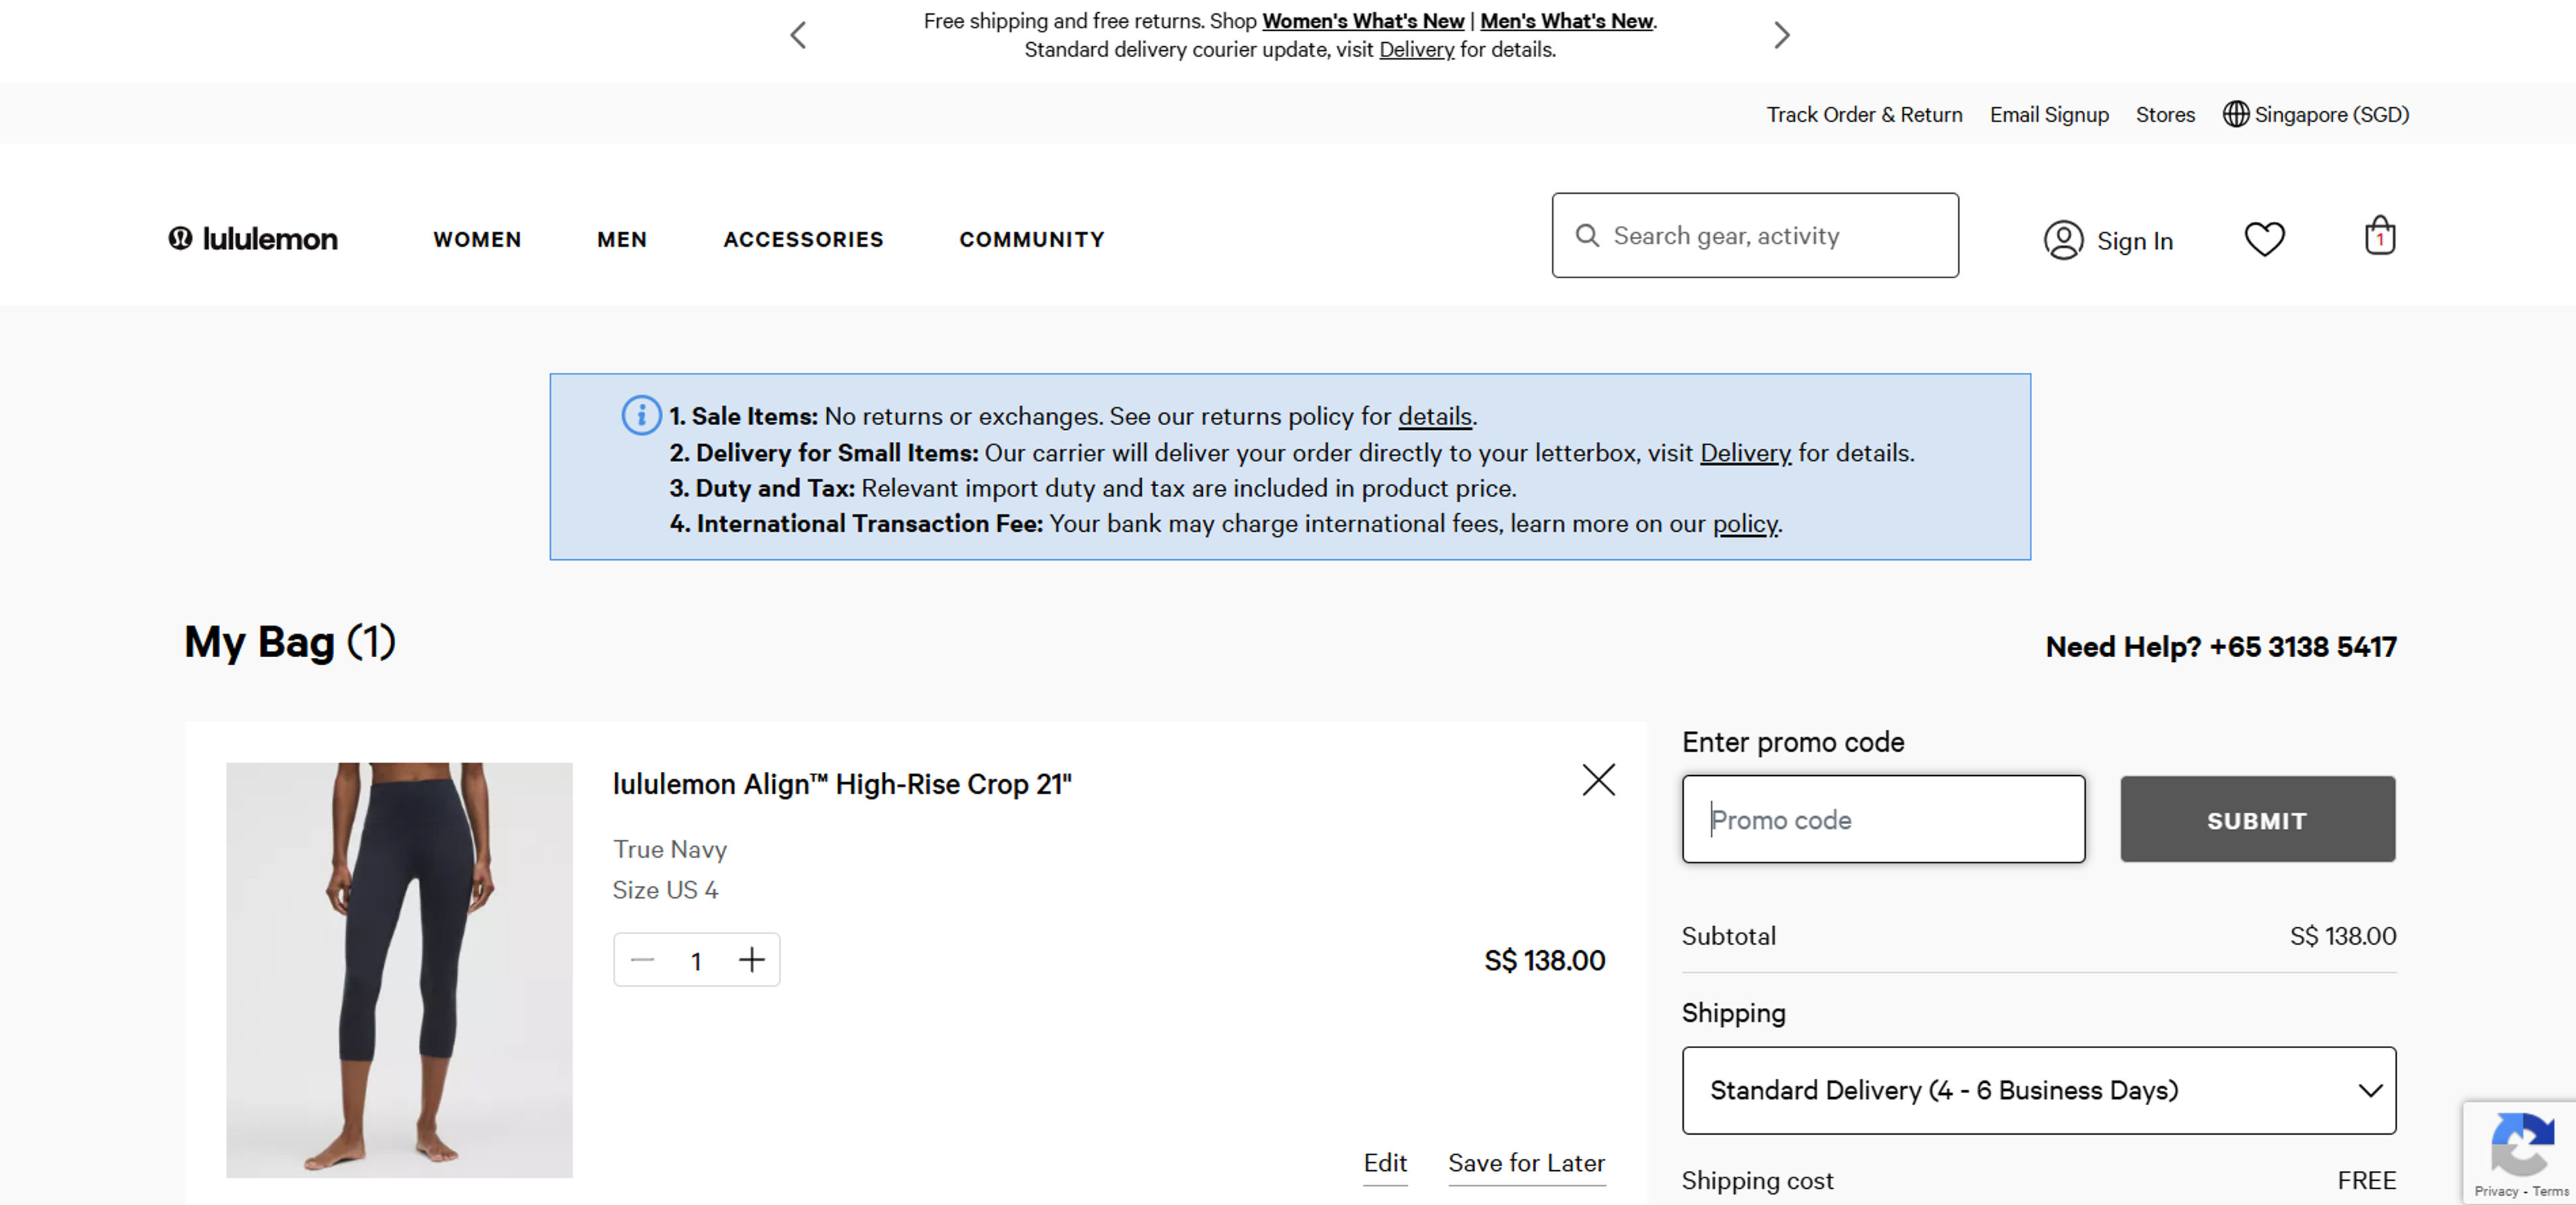Open the shopping bag icon
This screenshot has height=1205, width=2576.
pyautogui.click(x=2380, y=236)
